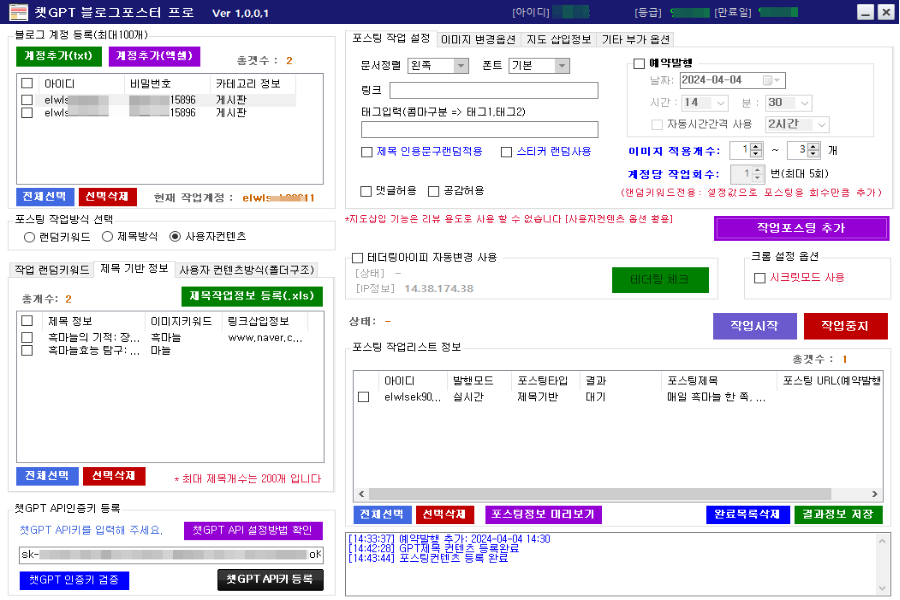Select 사용자 컨텐츠방식(폴더구조) tab

(246, 269)
